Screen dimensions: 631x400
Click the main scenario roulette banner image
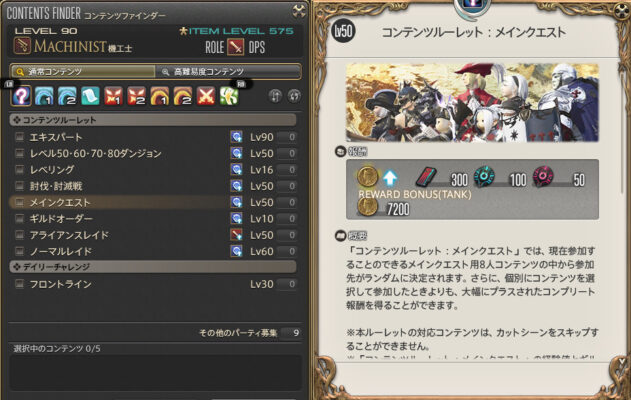[472, 102]
